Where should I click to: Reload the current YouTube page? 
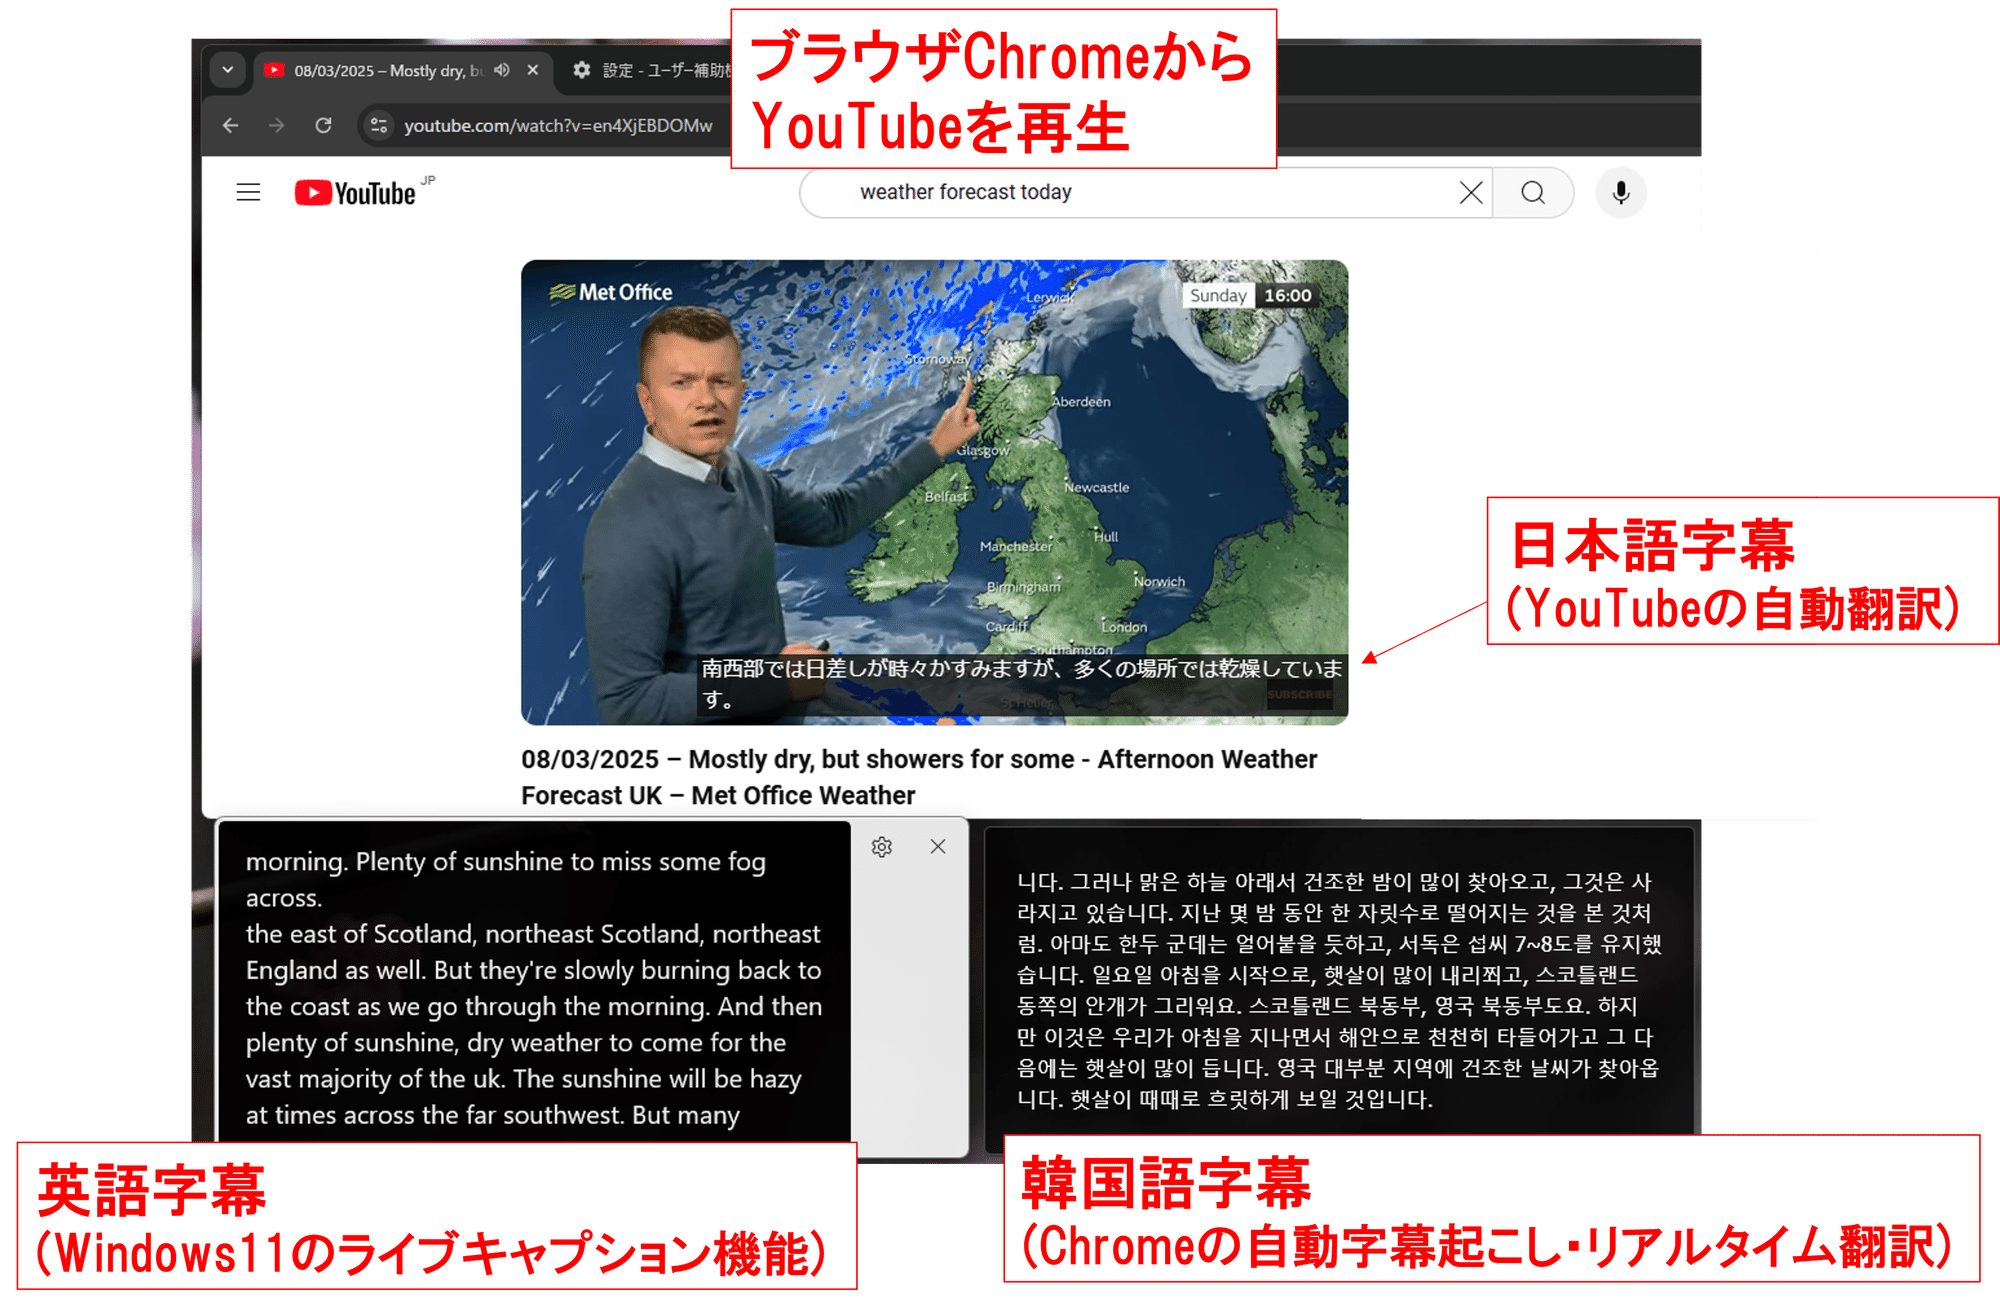(x=324, y=126)
